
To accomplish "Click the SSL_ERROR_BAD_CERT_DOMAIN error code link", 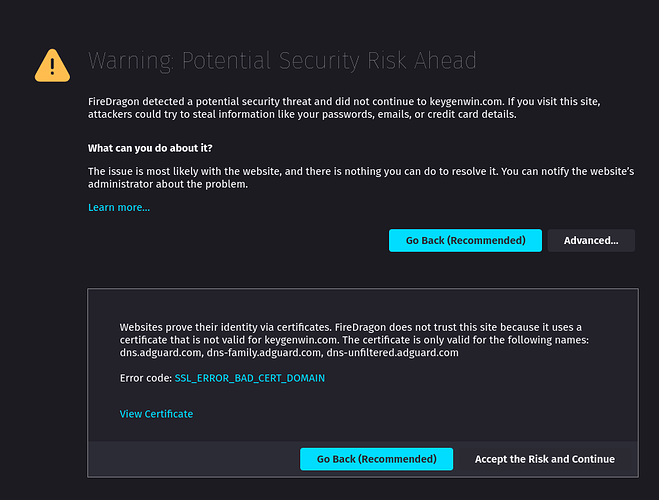I will (250, 378).
